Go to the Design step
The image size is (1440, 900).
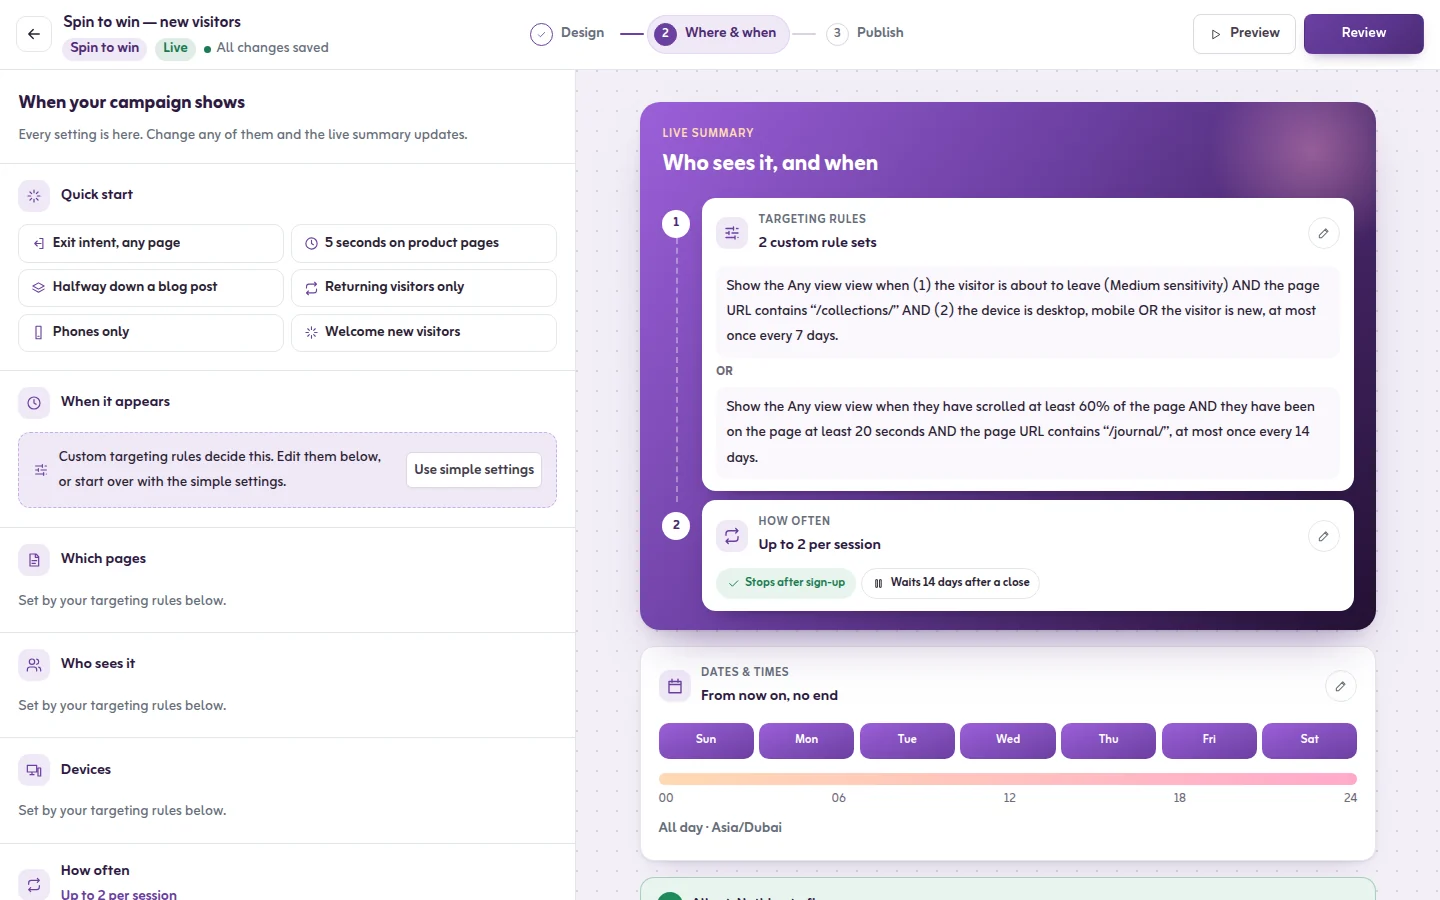[567, 33]
